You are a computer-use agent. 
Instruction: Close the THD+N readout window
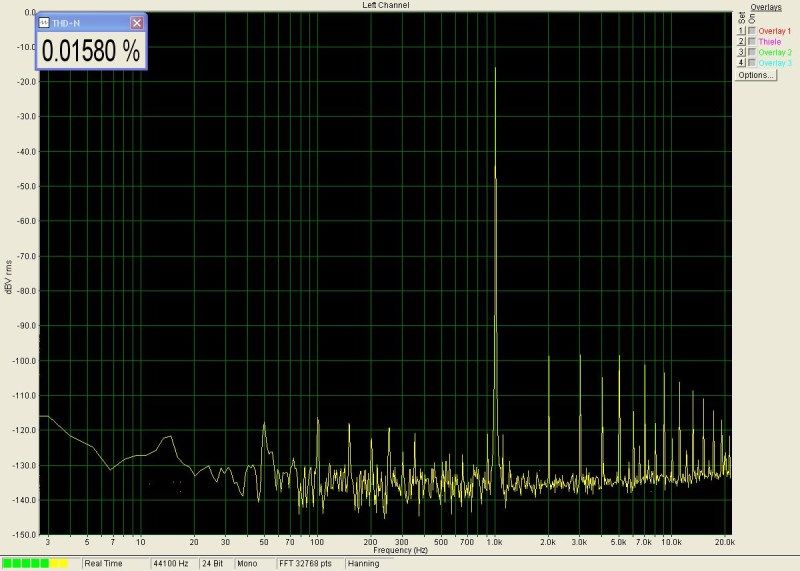[x=137, y=23]
